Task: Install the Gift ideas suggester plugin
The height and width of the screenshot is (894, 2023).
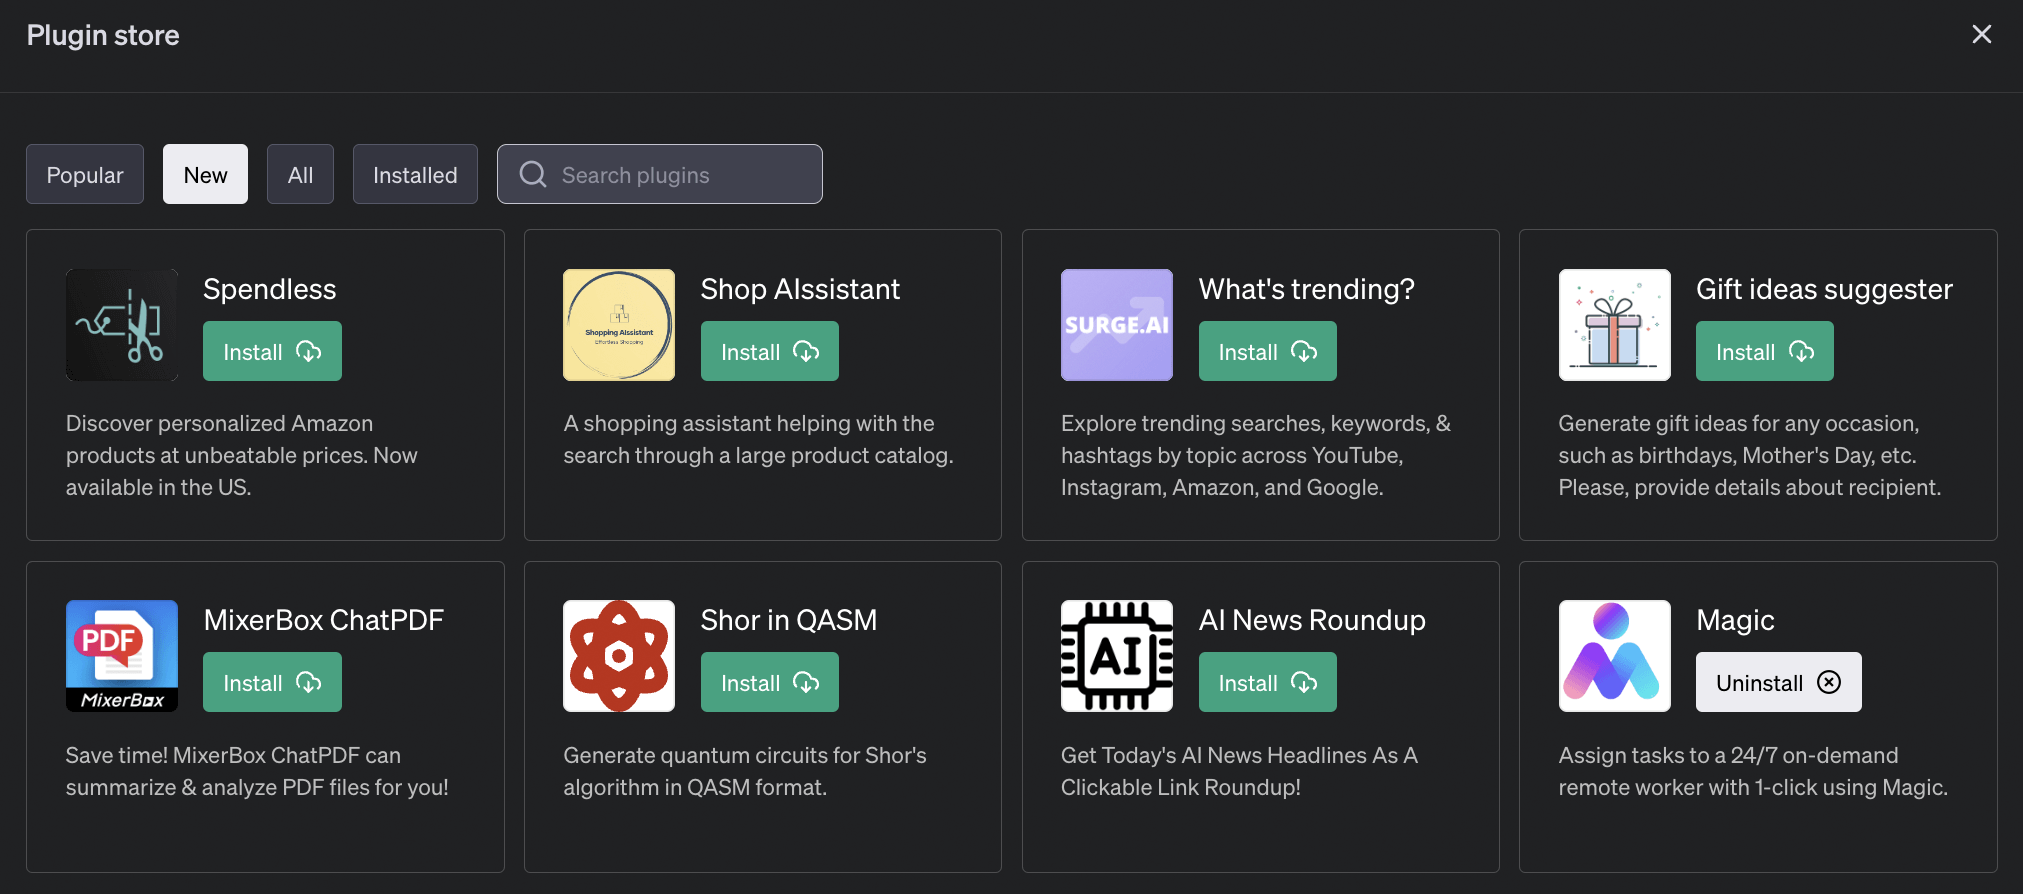Action: point(1765,351)
